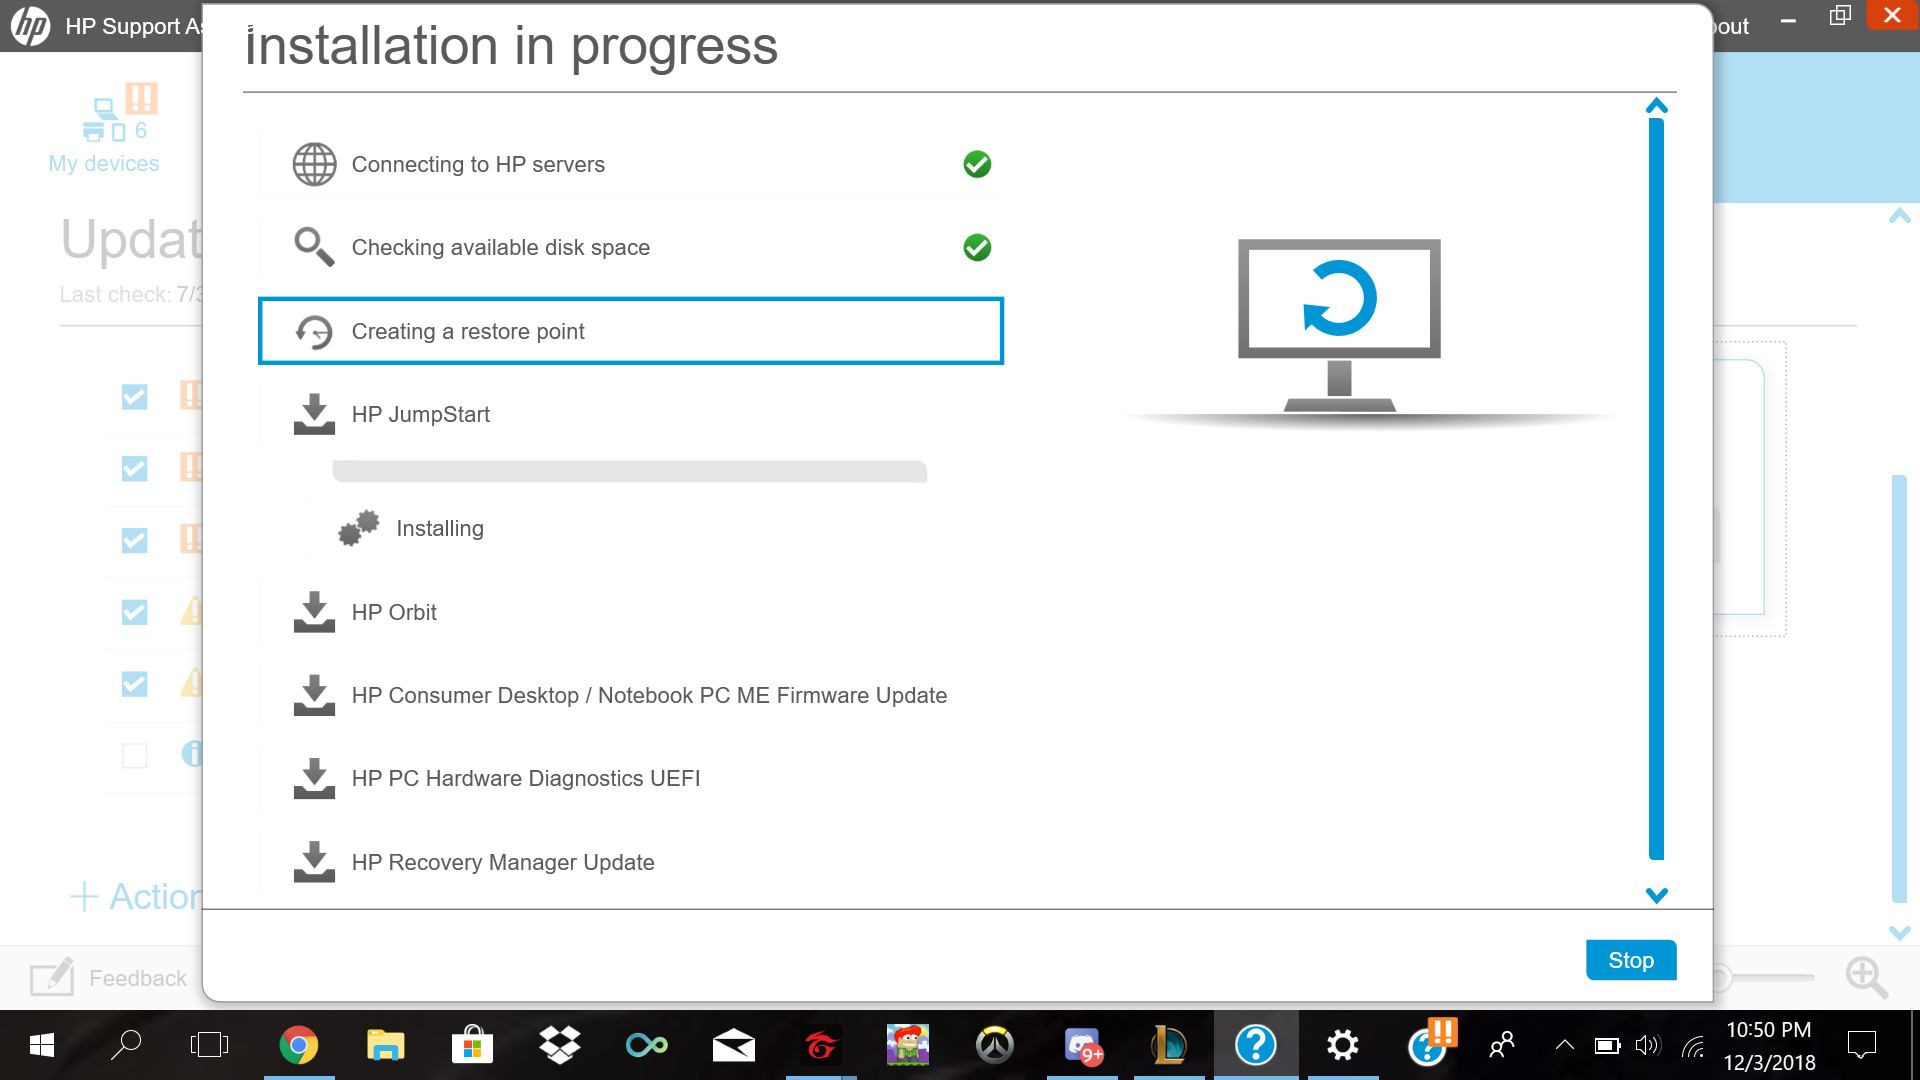Toggle the fourth update checkbox in background window
1920x1080 pixels.
tap(134, 612)
